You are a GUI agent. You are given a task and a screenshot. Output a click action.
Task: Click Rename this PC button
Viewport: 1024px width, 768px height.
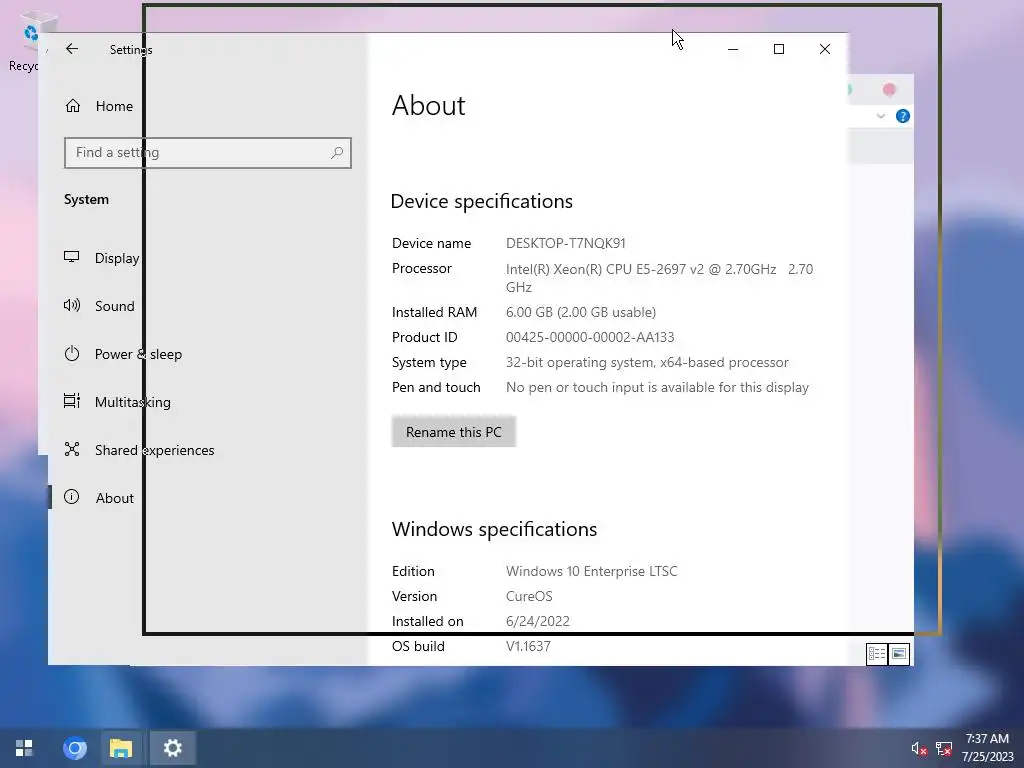(x=454, y=432)
